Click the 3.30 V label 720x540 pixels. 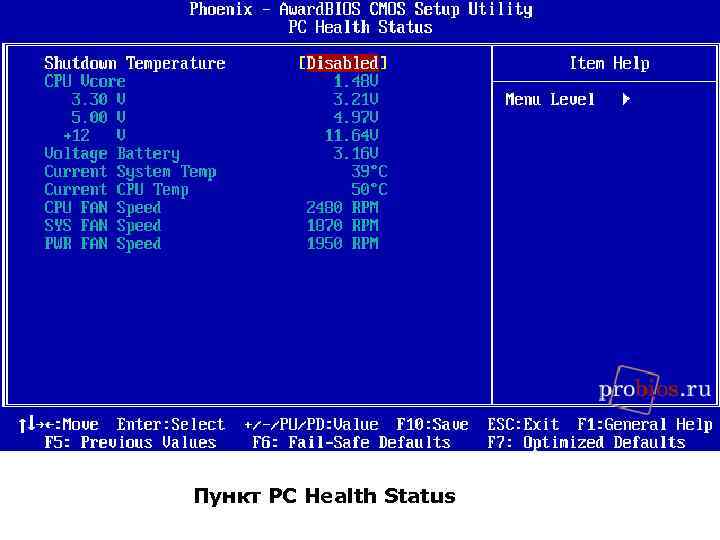[98, 99]
